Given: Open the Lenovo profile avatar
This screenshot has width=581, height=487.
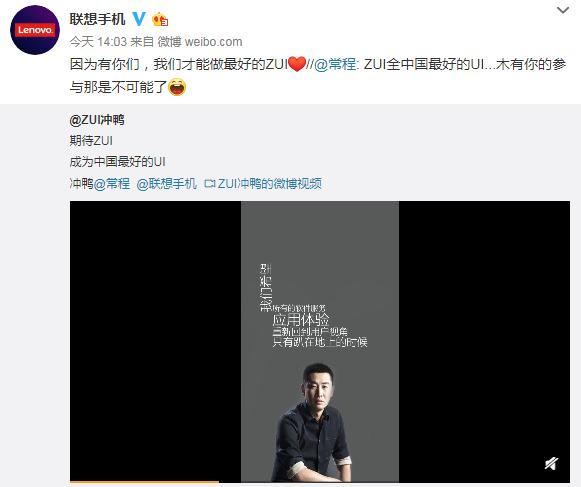Looking at the screenshot, I should click(35, 30).
